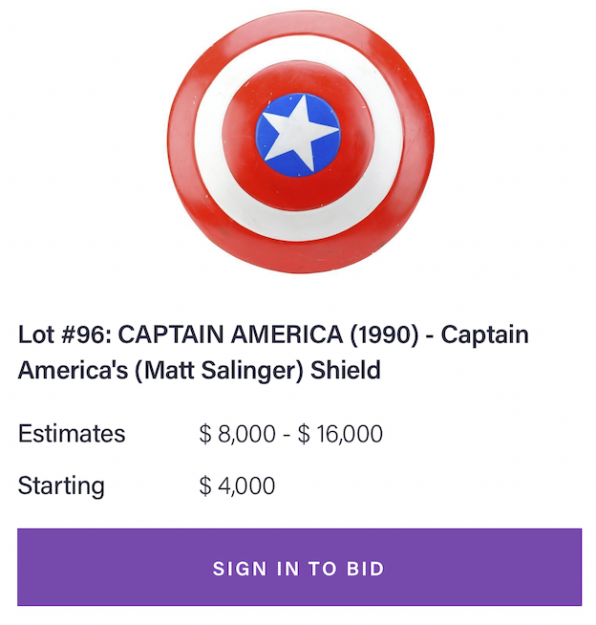The image size is (596, 625).
Task: Click the "(Matt Salinger)" text in the title
Action: [x=219, y=371]
